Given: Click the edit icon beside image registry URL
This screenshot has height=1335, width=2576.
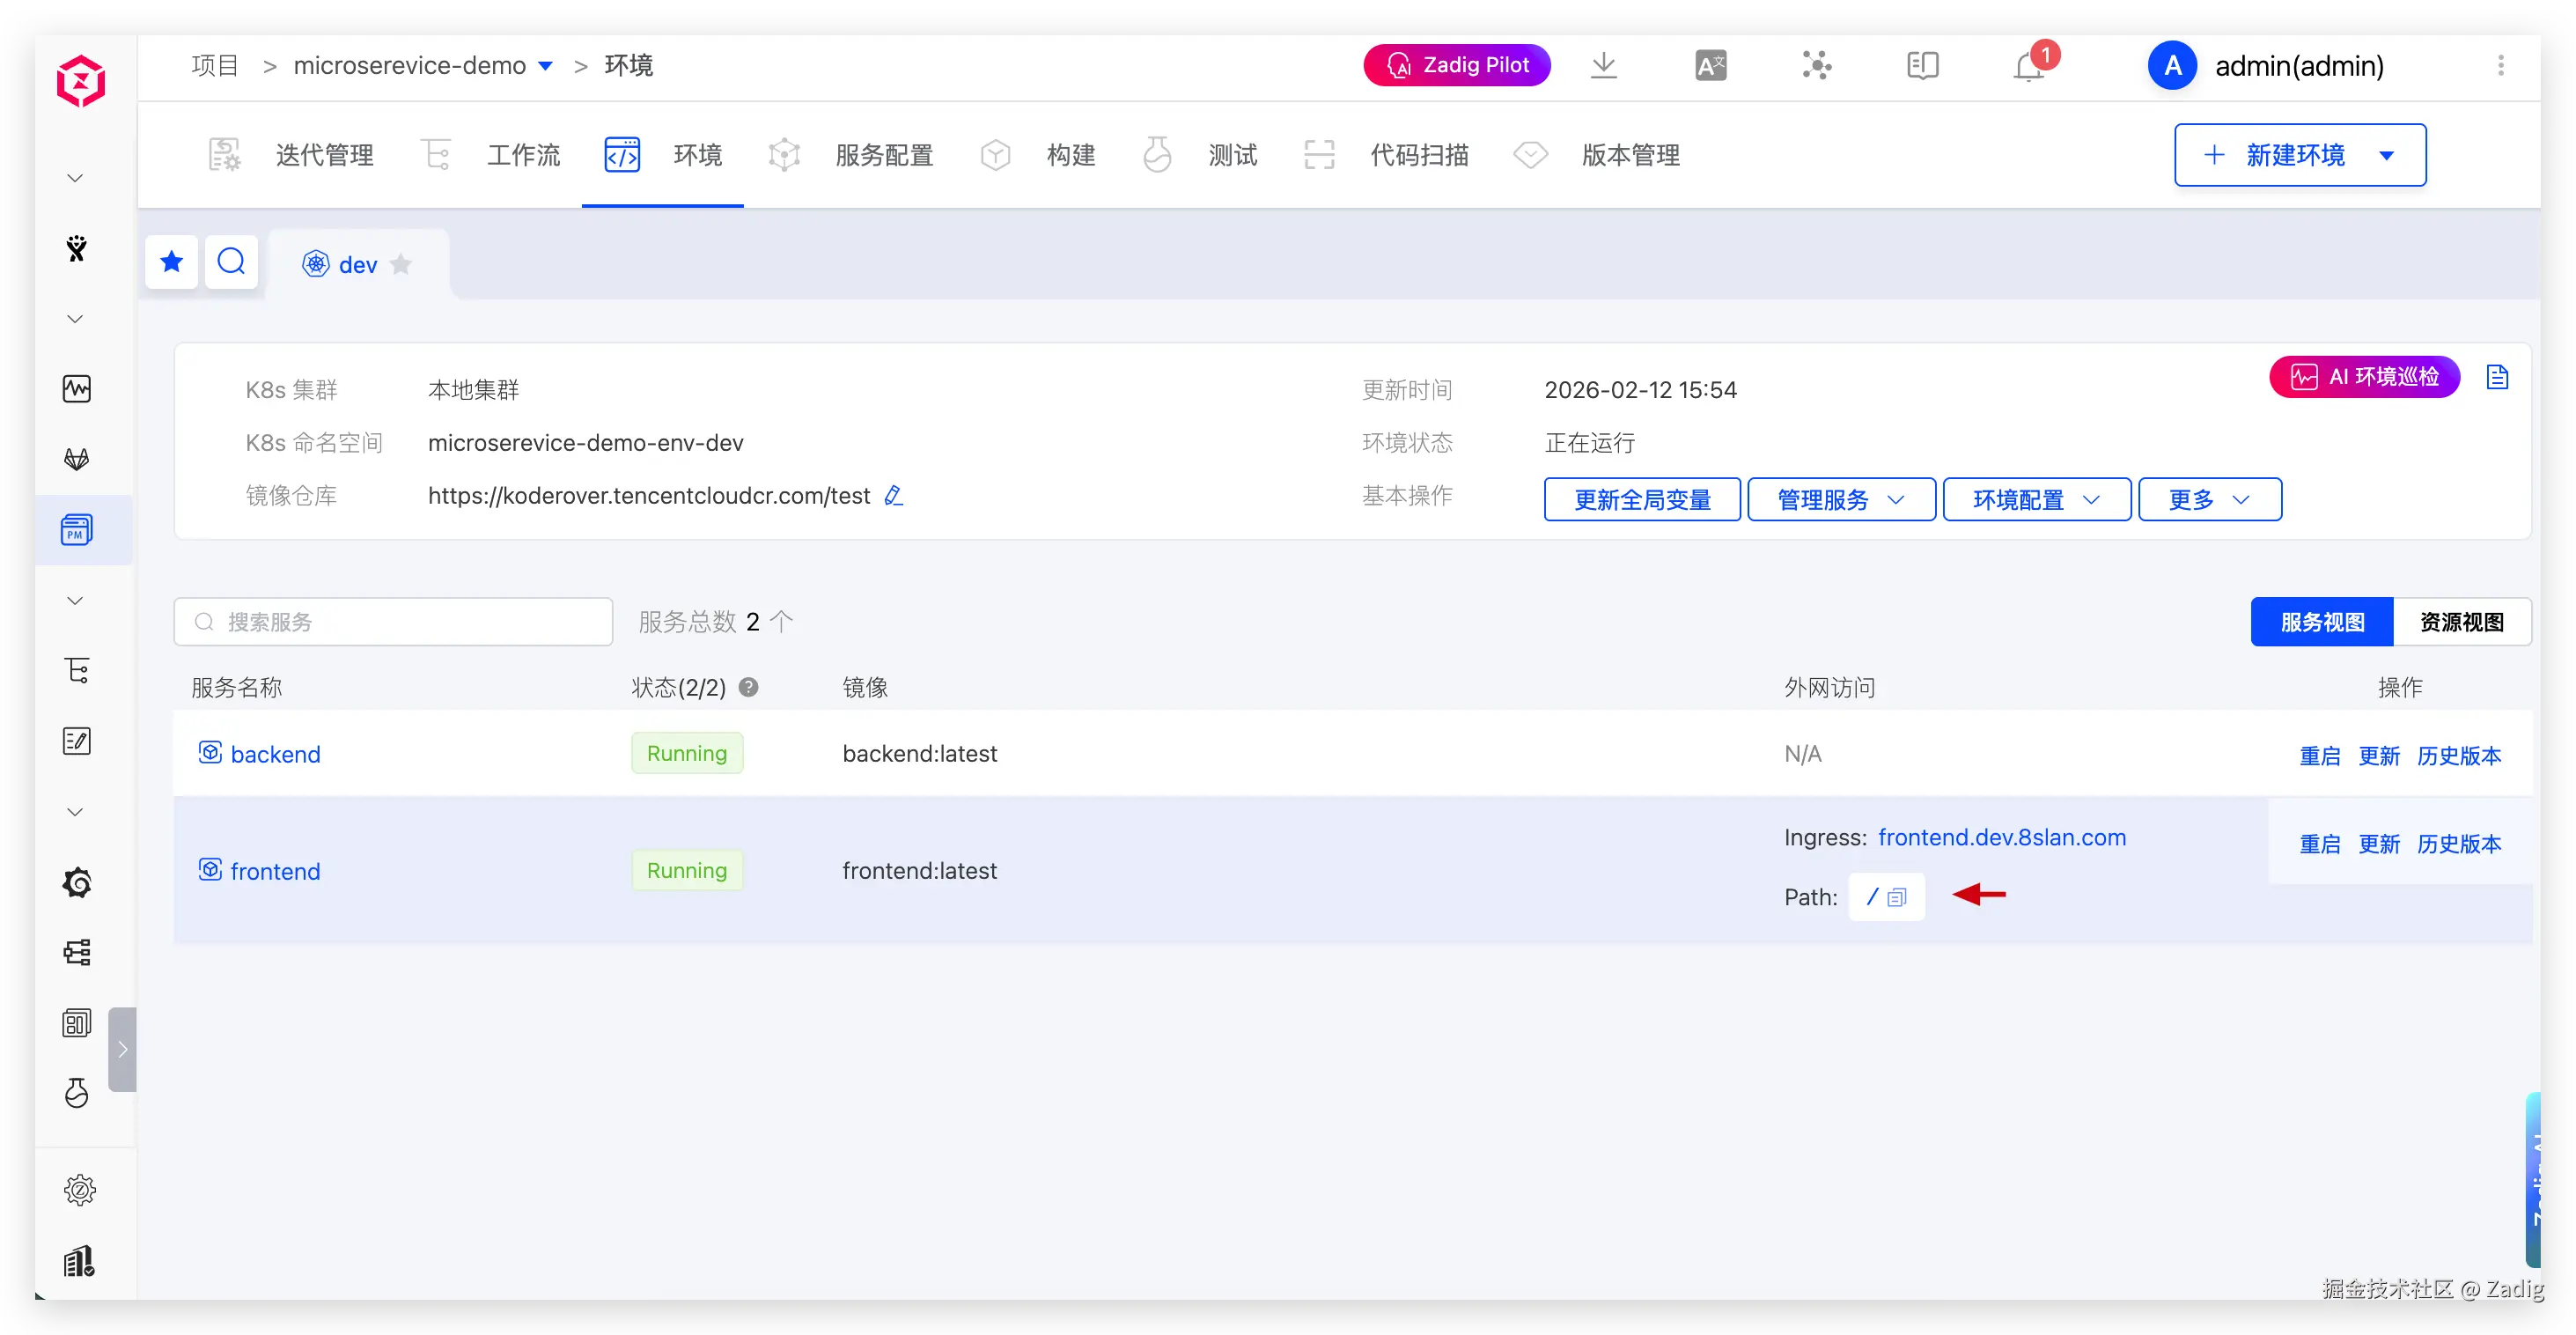Looking at the screenshot, I should [893, 496].
